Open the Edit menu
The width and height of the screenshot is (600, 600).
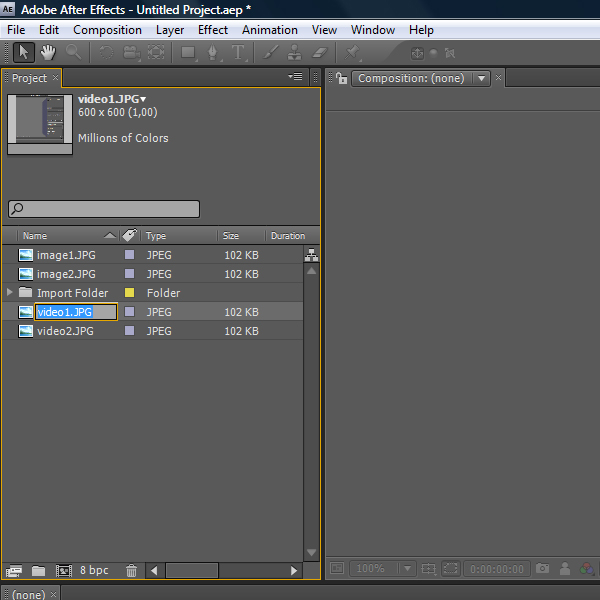(x=49, y=30)
